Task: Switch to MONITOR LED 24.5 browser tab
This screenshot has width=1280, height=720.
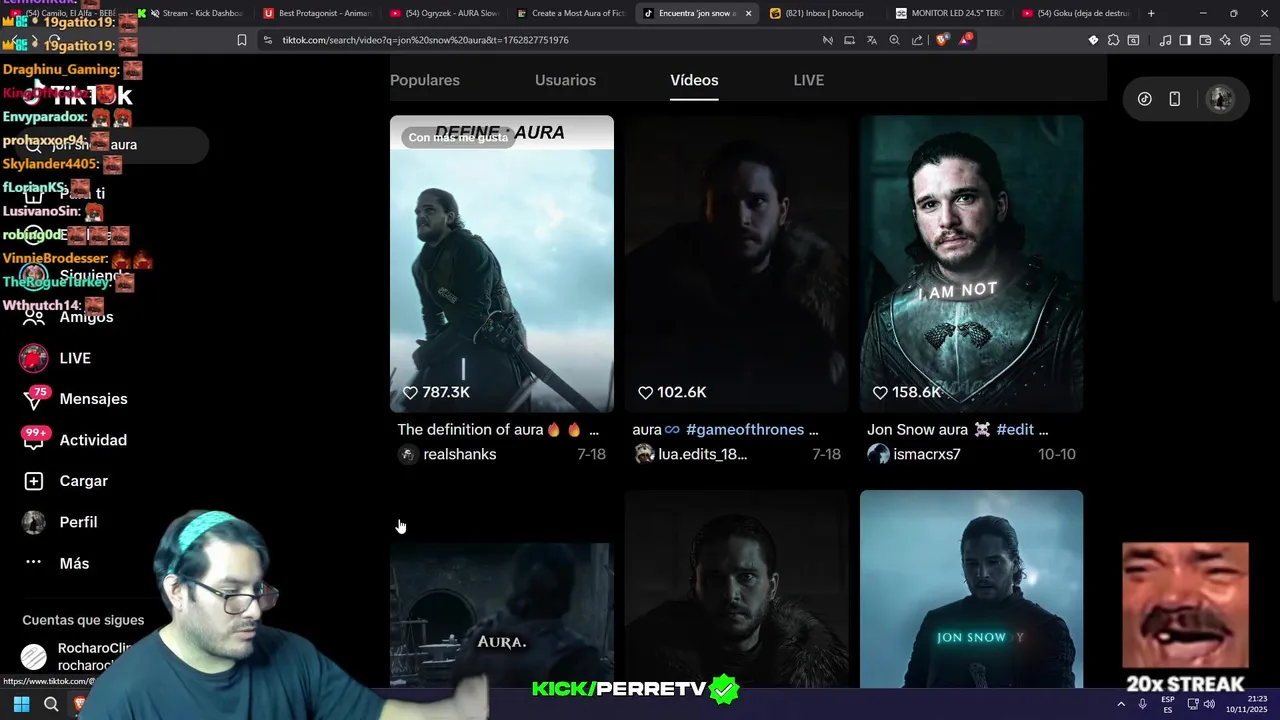Action: (949, 13)
